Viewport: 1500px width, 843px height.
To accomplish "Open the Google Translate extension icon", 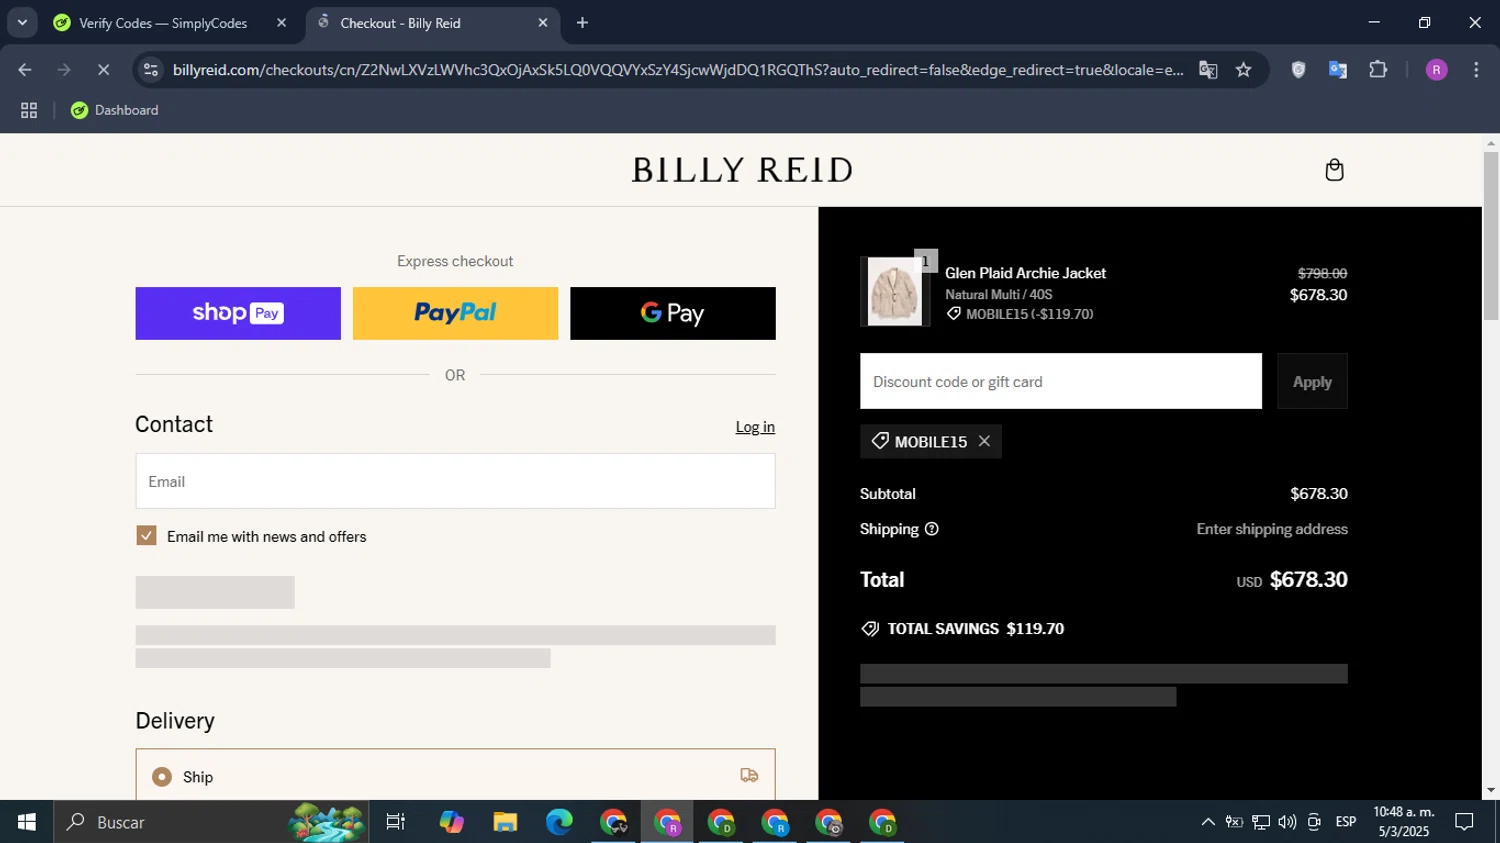I will pos(1338,70).
